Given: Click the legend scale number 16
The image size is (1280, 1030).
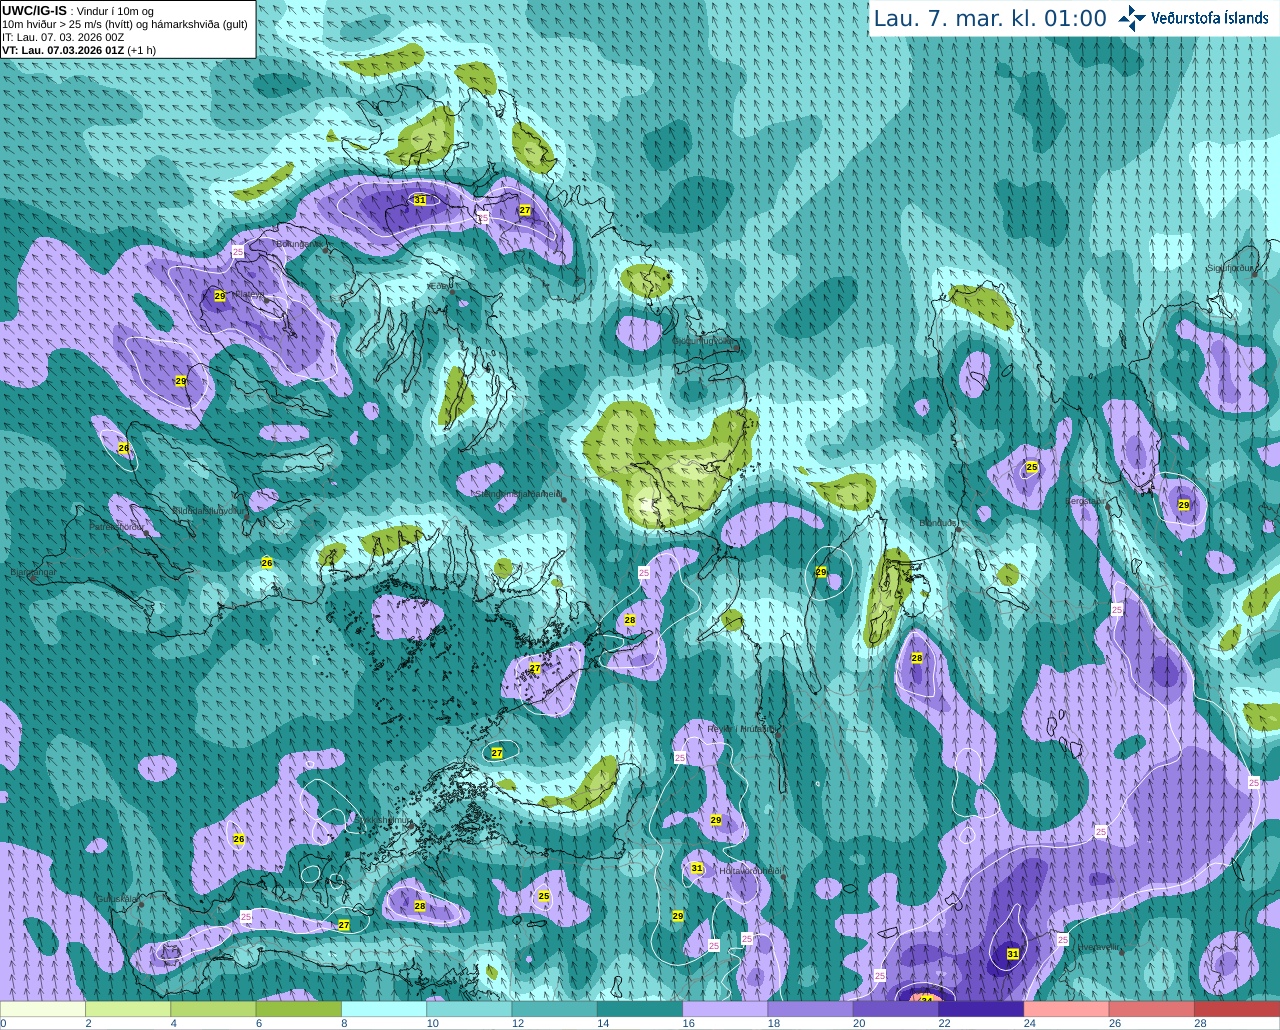Looking at the screenshot, I should pyautogui.click(x=689, y=1023).
